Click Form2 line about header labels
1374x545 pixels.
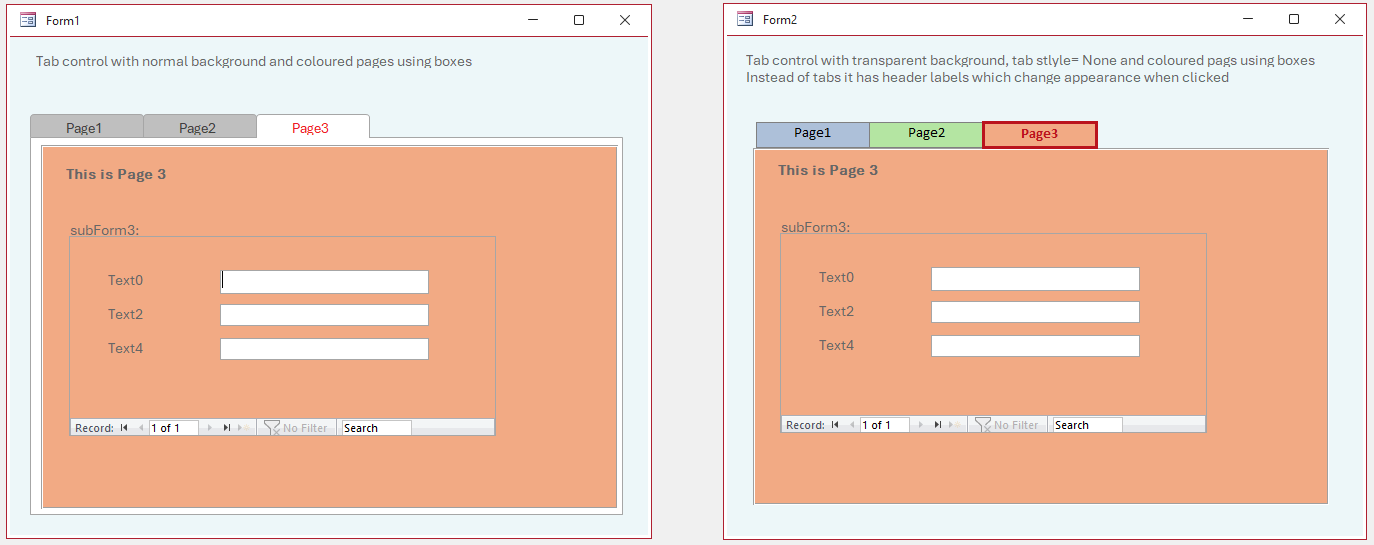click(987, 77)
